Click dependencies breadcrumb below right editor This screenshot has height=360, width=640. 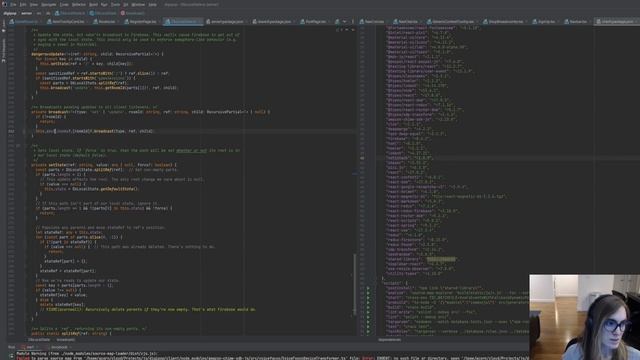click(x=390, y=340)
